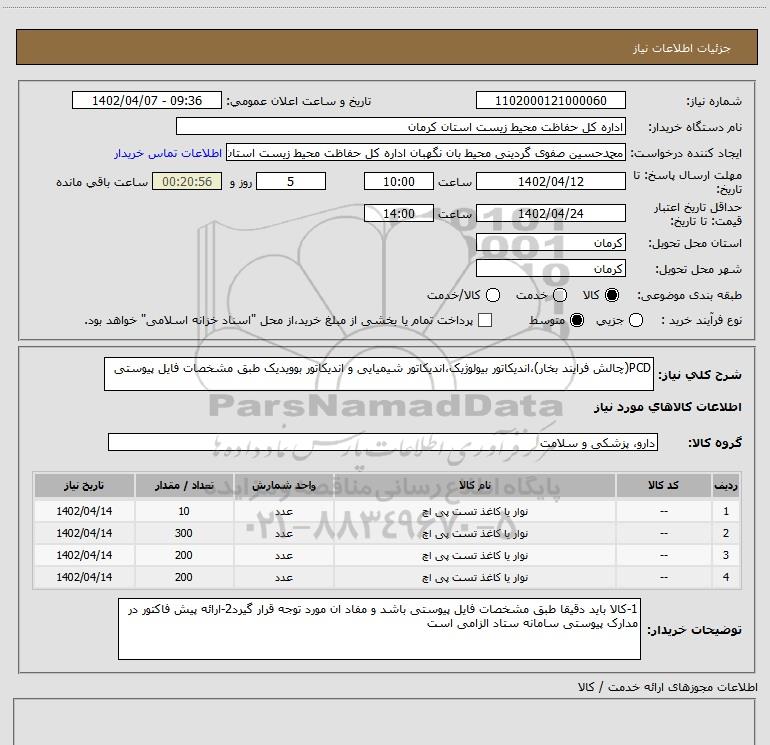Select the کالا radio button
Screen dimensions: 770x745
click(x=612, y=295)
